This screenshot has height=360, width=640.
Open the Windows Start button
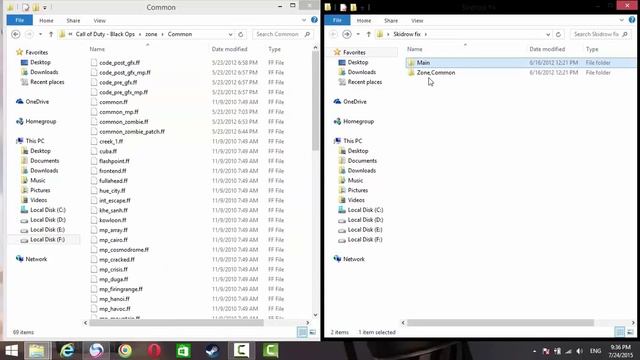tap(11, 351)
